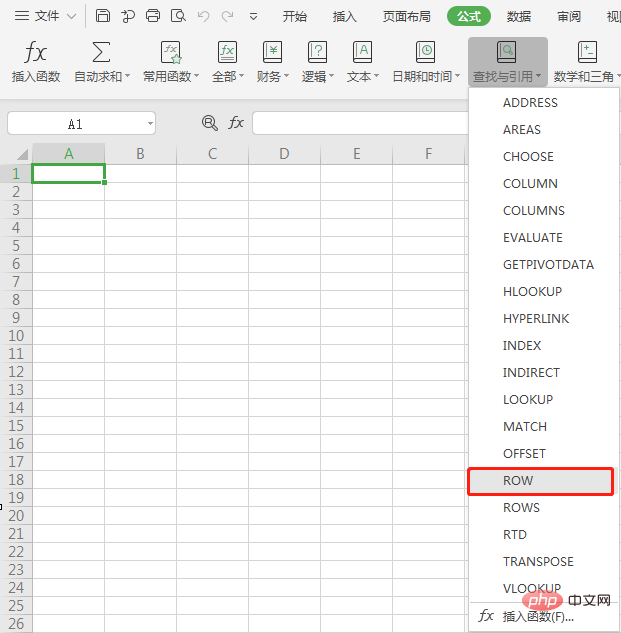Expand the Text functions dropdown
Viewport: 621px width, 633px height.
point(363,62)
